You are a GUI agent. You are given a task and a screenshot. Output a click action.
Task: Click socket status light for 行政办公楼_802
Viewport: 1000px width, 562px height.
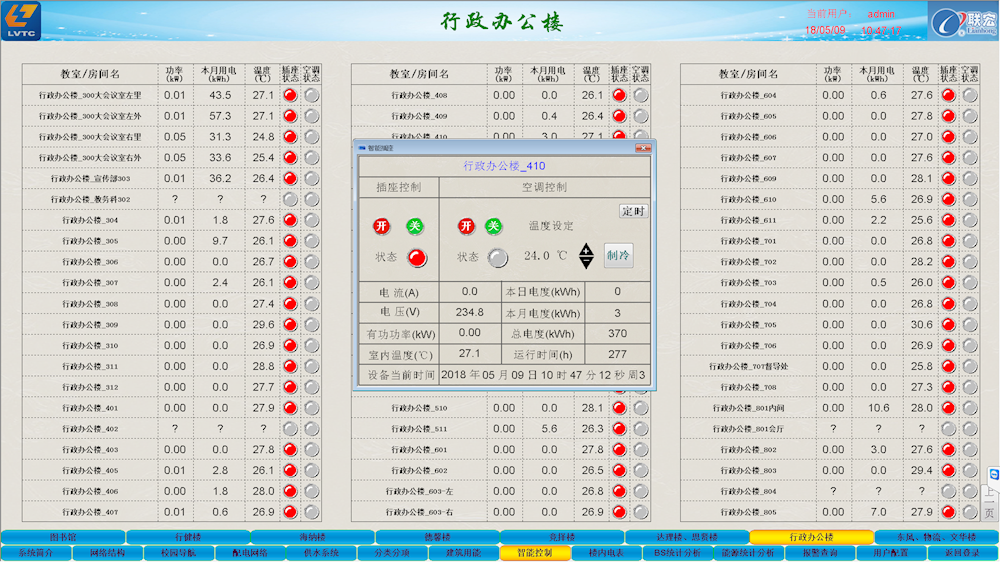(x=948, y=450)
